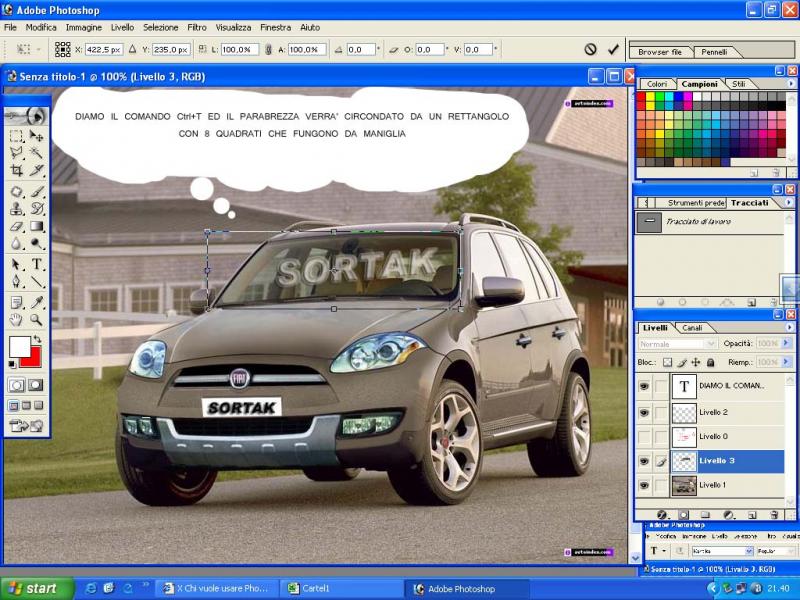Toggle lock all padlock in Bloc. row
The height and width of the screenshot is (600, 800).
tap(710, 362)
